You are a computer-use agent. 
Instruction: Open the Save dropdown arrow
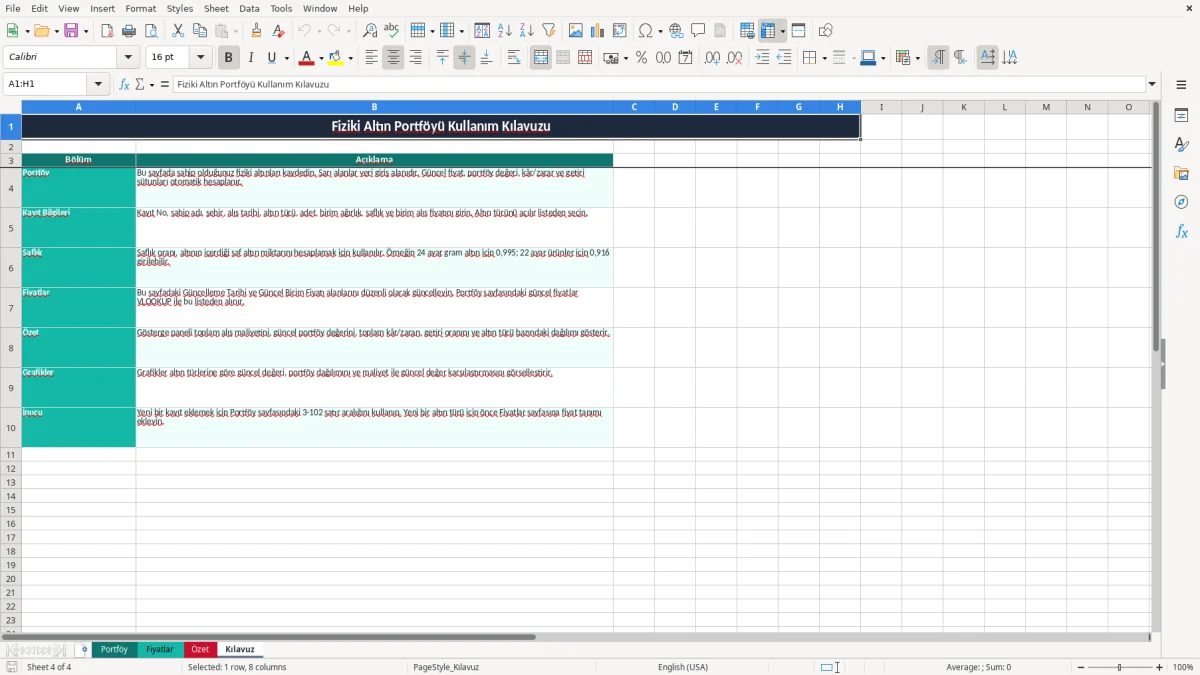[x=86, y=31]
